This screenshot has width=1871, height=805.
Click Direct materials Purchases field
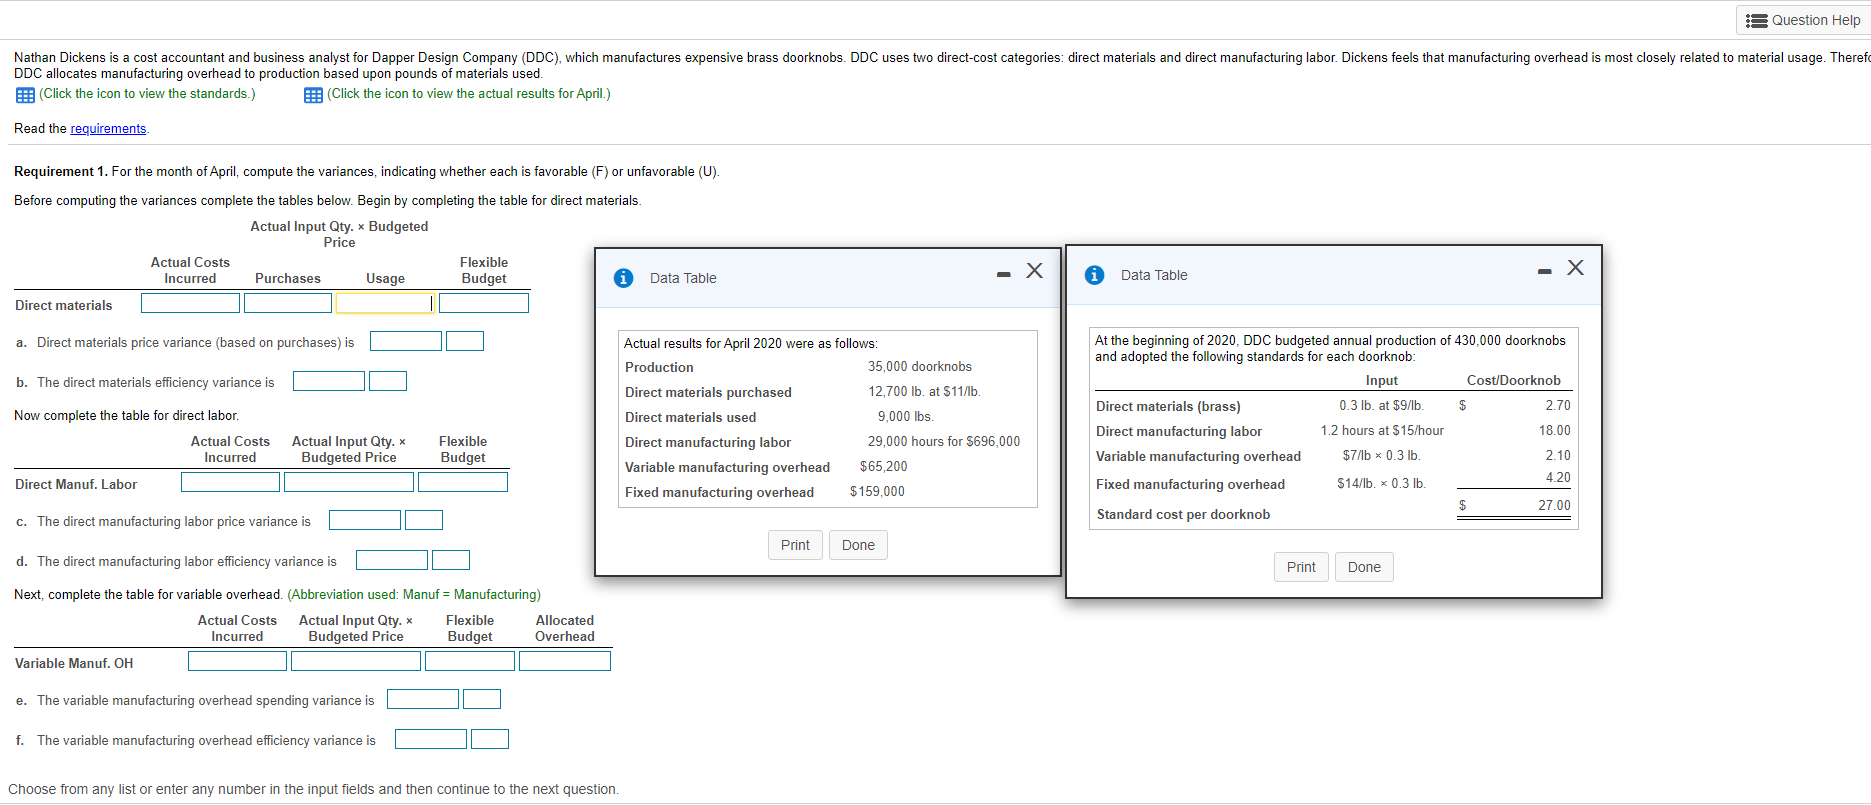pos(288,303)
